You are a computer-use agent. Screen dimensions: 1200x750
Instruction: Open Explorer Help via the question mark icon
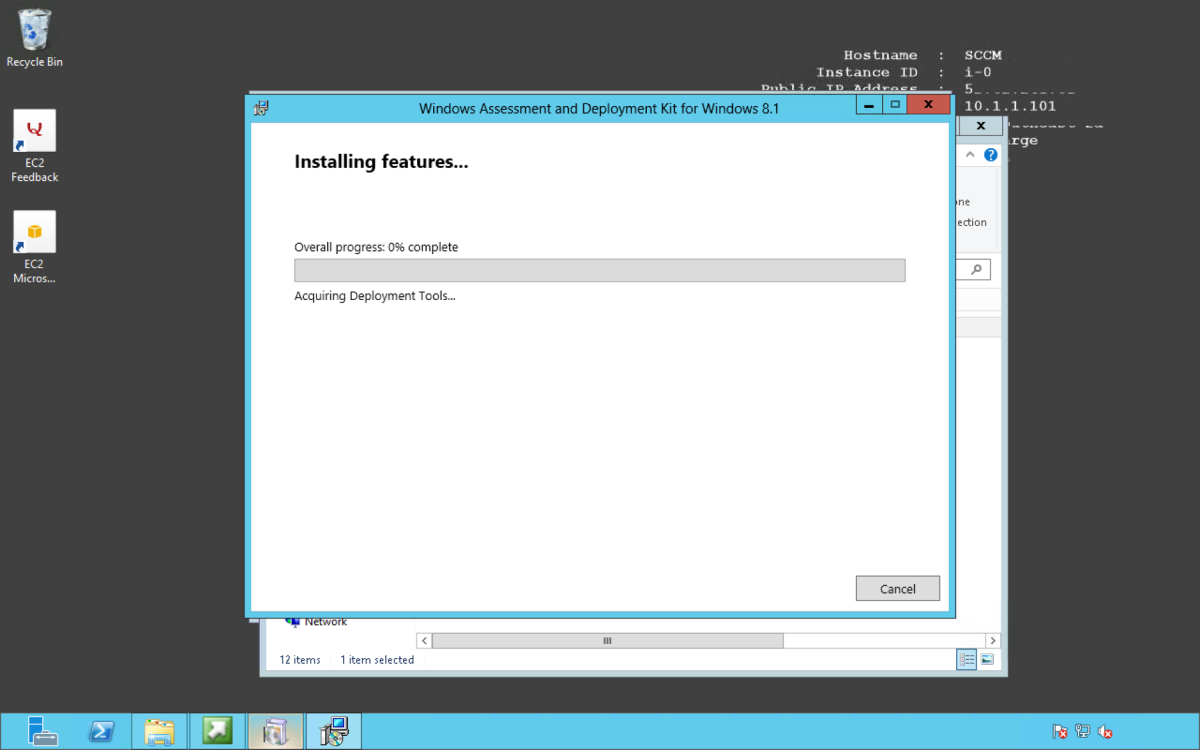pos(990,154)
